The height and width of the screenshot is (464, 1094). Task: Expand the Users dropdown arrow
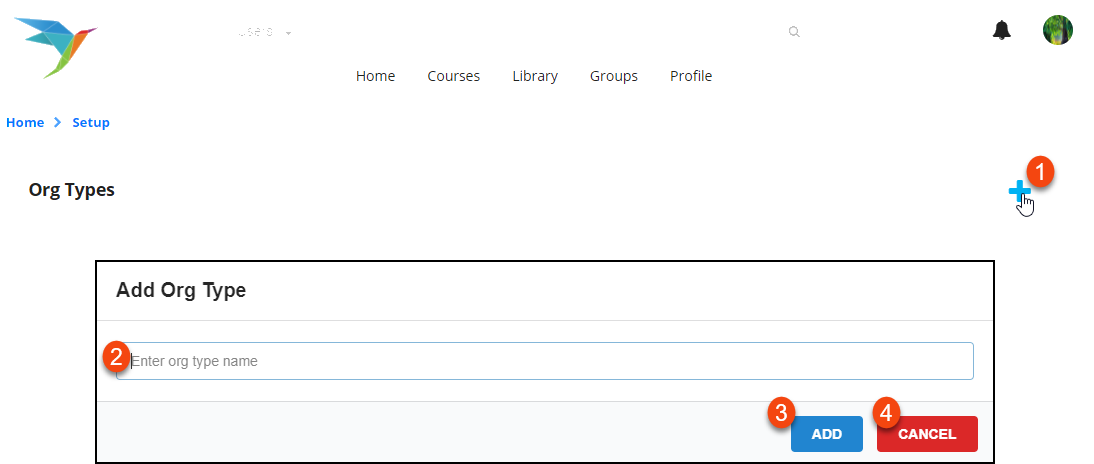click(x=288, y=33)
